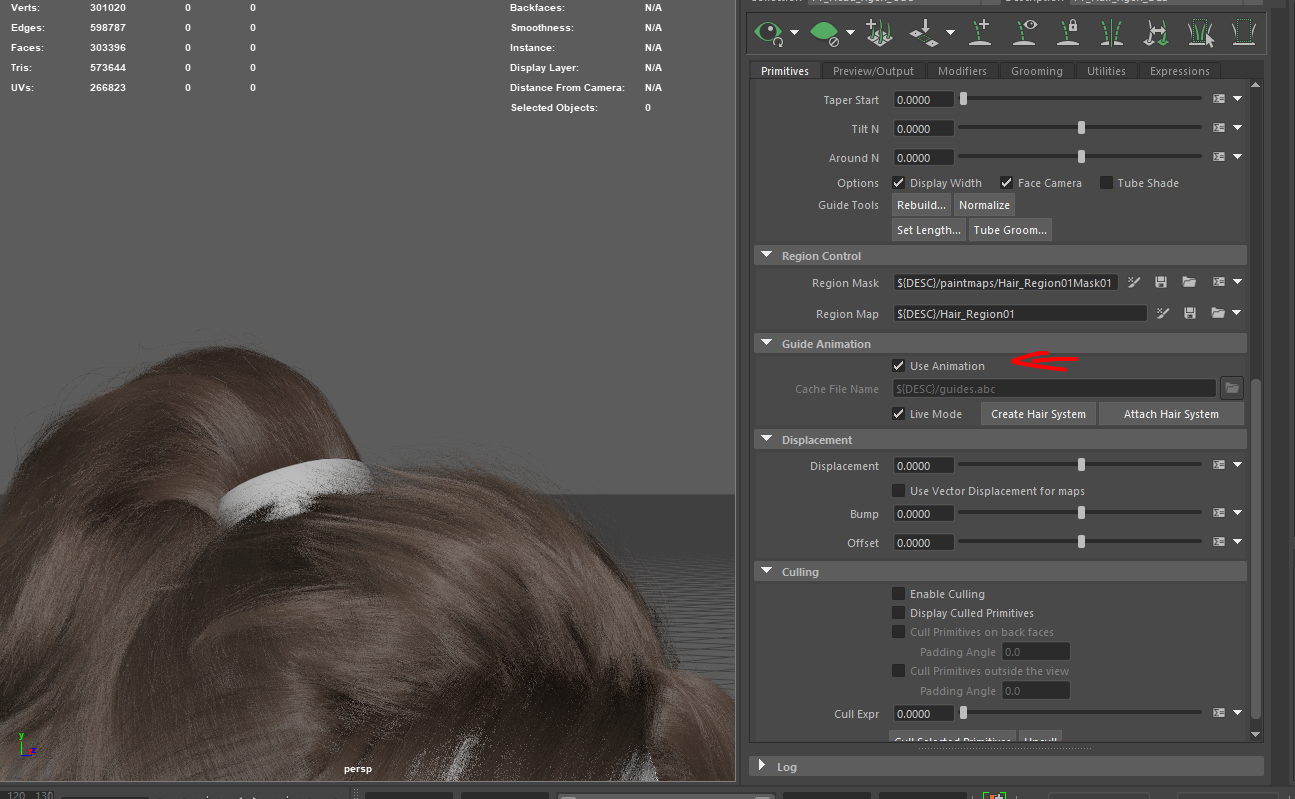Image resolution: width=1295 pixels, height=799 pixels.
Task: Click the export guides down-arrow icon
Action: (925, 32)
